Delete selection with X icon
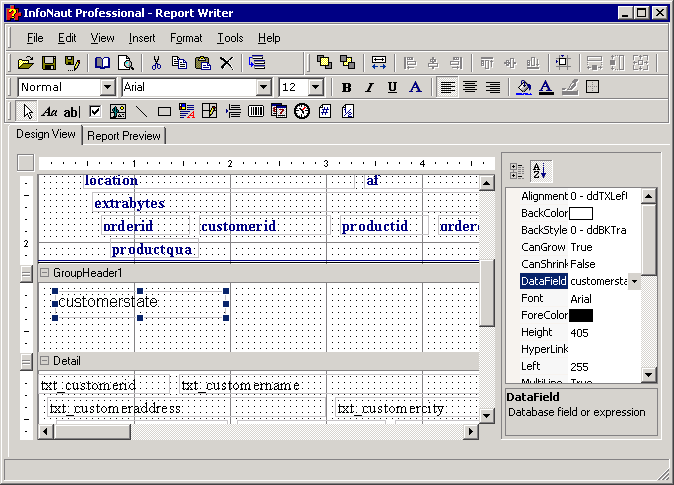 [x=227, y=63]
